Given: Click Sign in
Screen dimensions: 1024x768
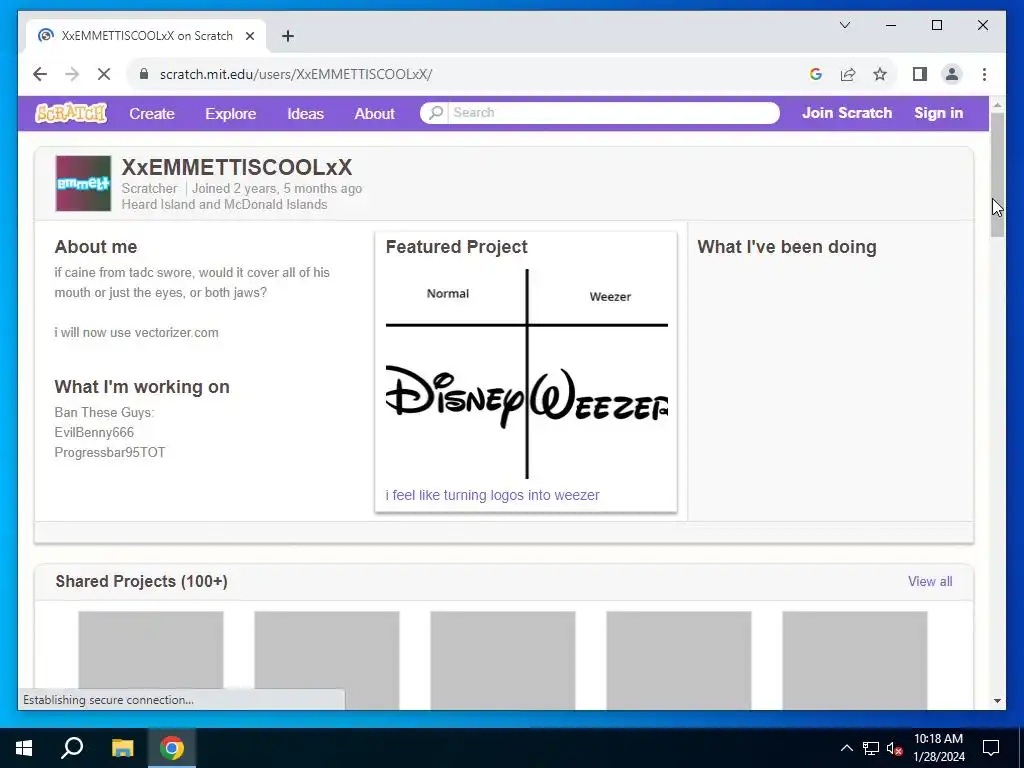Looking at the screenshot, I should [938, 113].
